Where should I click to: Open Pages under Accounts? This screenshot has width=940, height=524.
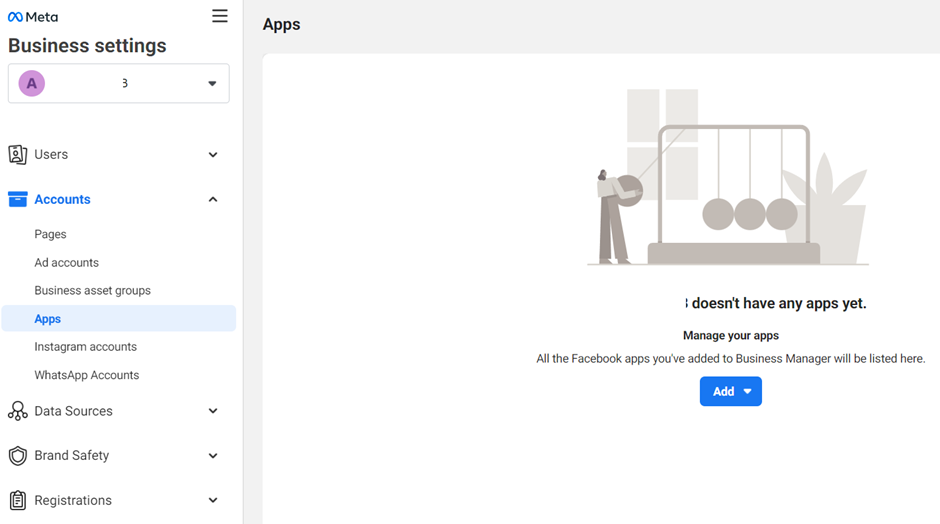[50, 234]
